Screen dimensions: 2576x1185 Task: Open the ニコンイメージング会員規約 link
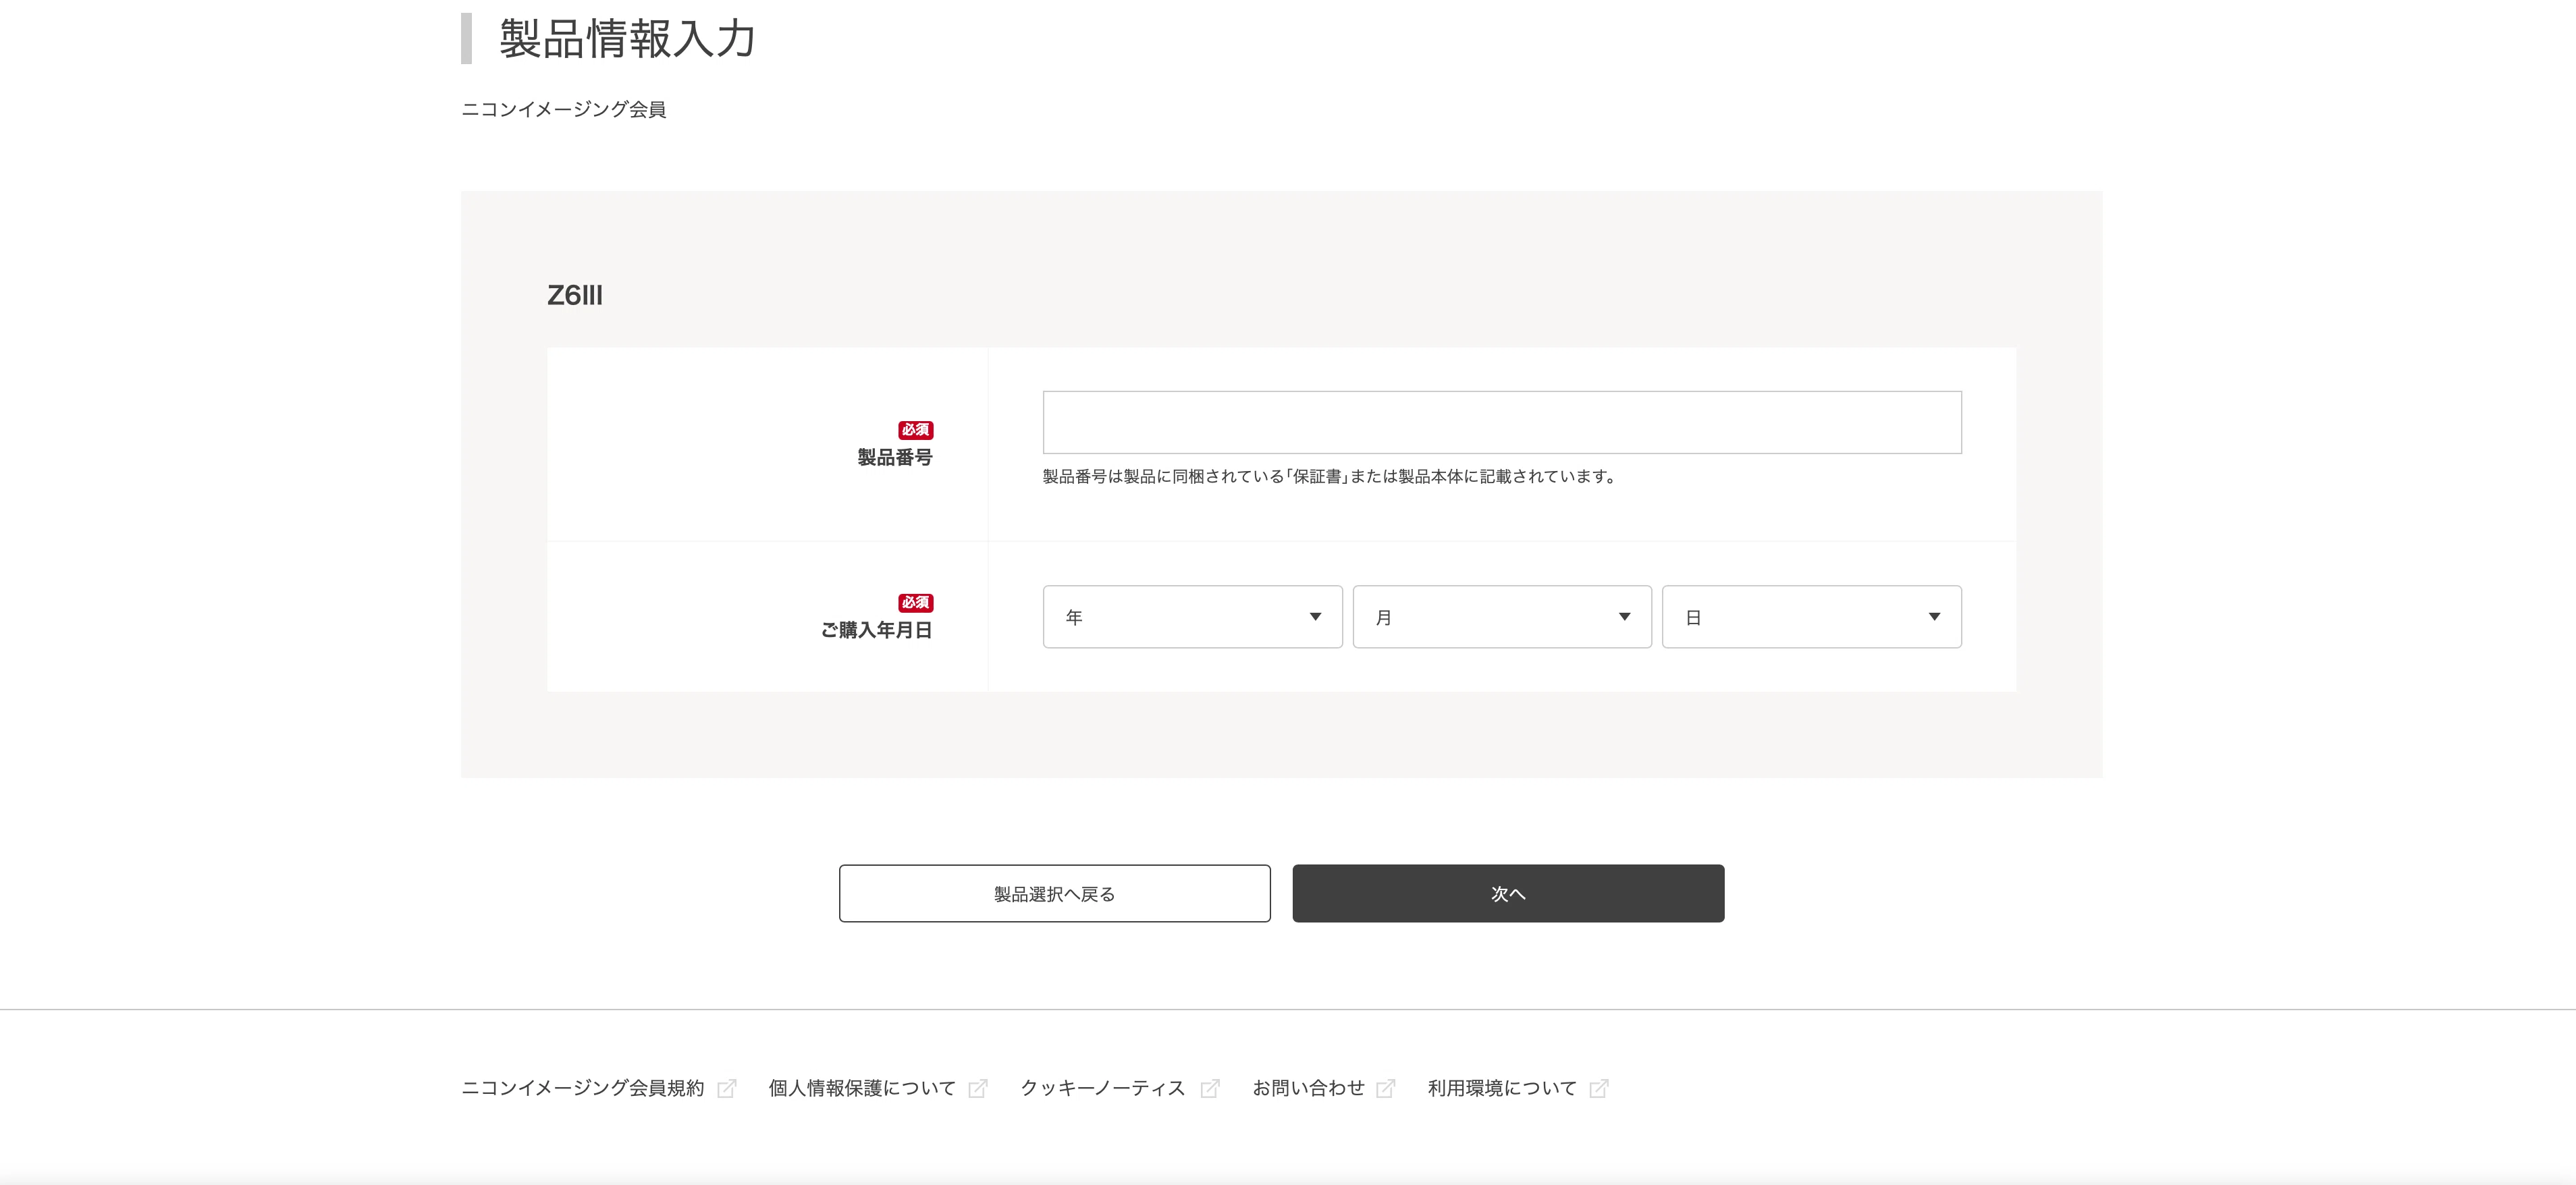click(x=583, y=1088)
